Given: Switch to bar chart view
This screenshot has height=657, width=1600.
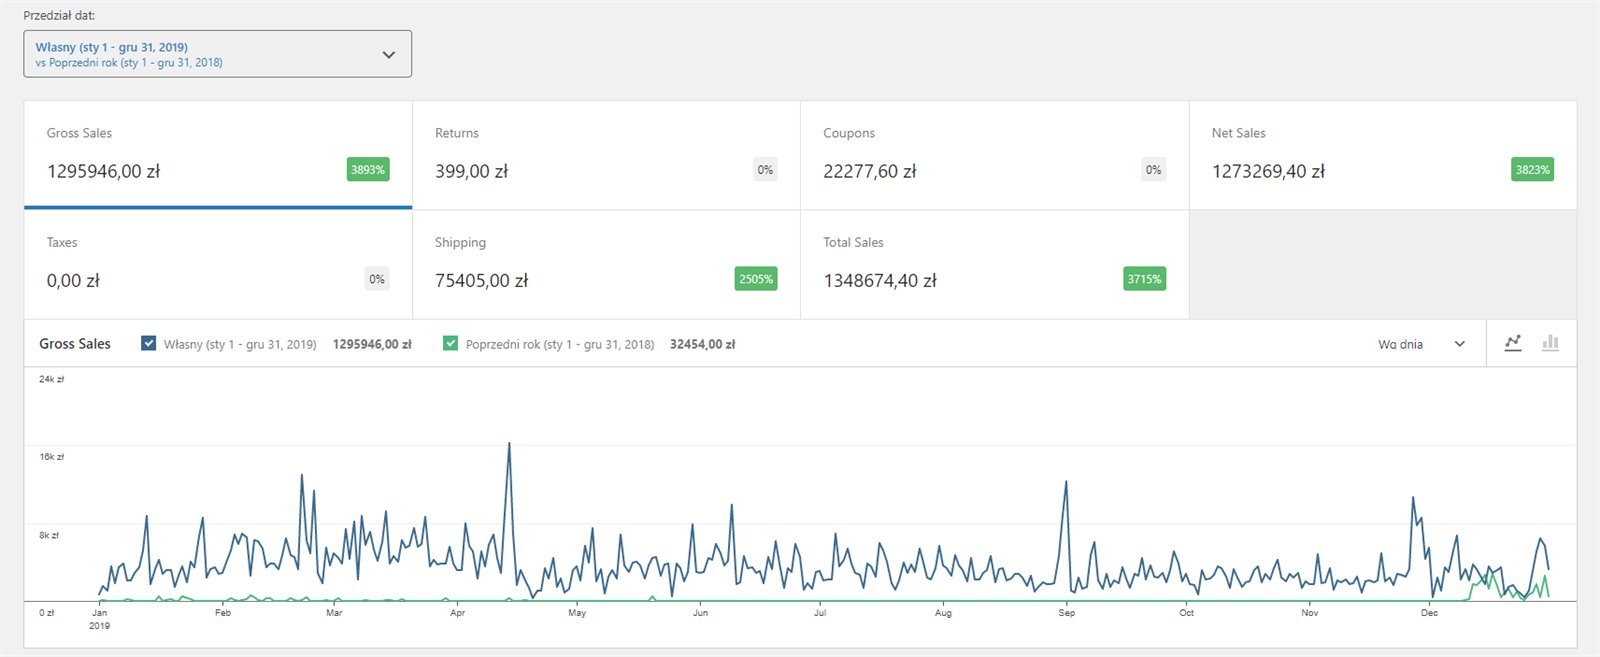Looking at the screenshot, I should (1550, 343).
